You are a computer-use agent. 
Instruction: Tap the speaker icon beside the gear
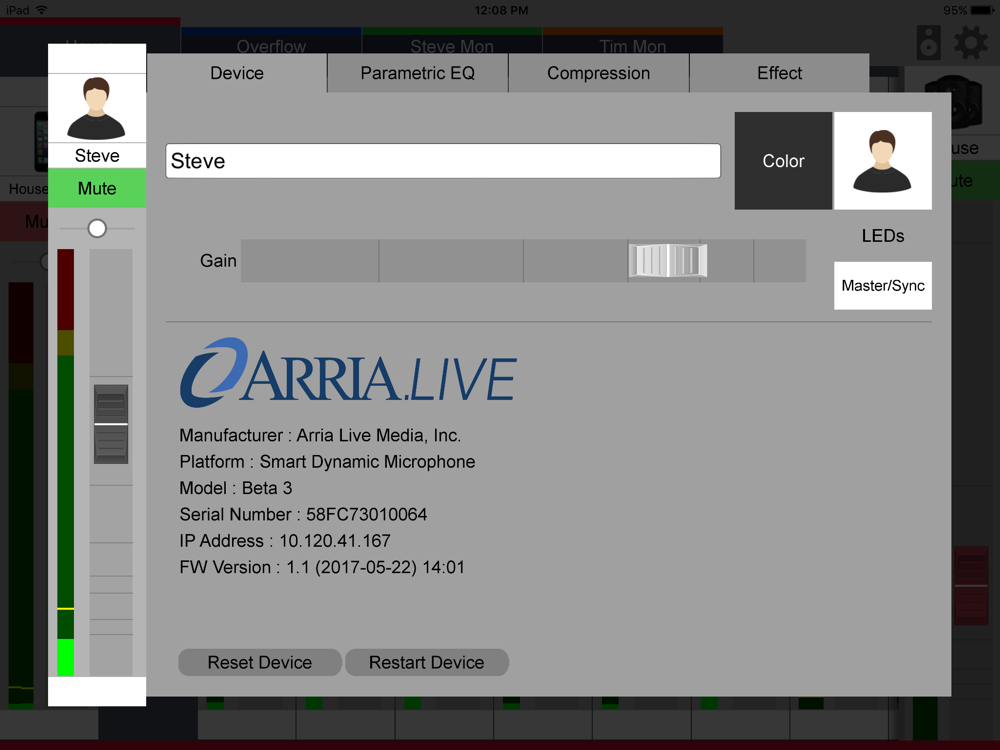929,43
